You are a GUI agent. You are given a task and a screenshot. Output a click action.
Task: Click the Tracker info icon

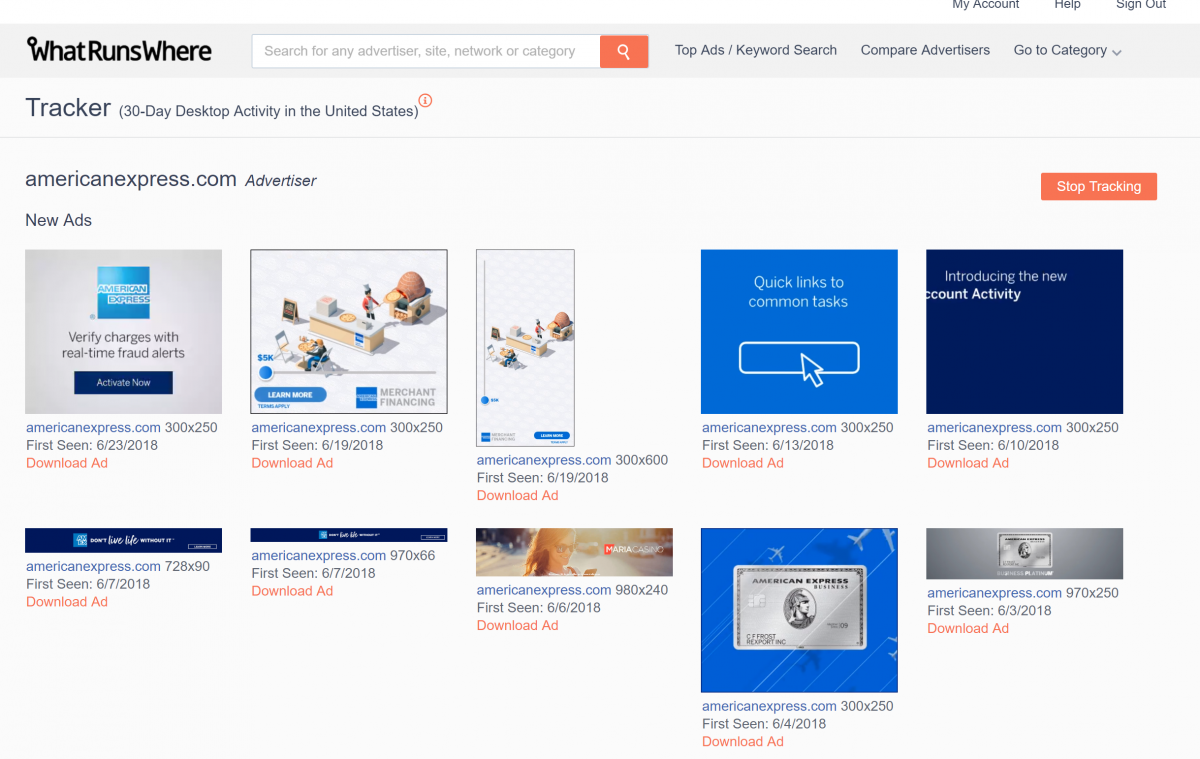coord(426,100)
